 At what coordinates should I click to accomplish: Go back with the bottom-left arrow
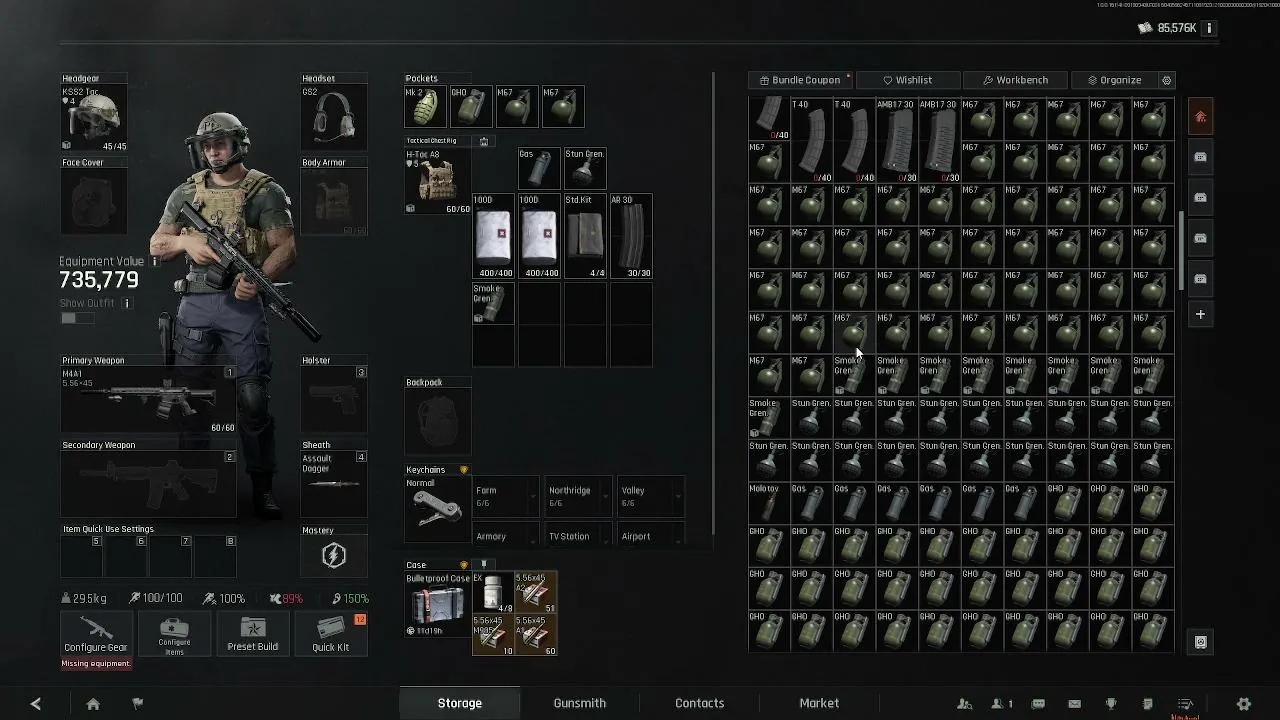tap(36, 704)
